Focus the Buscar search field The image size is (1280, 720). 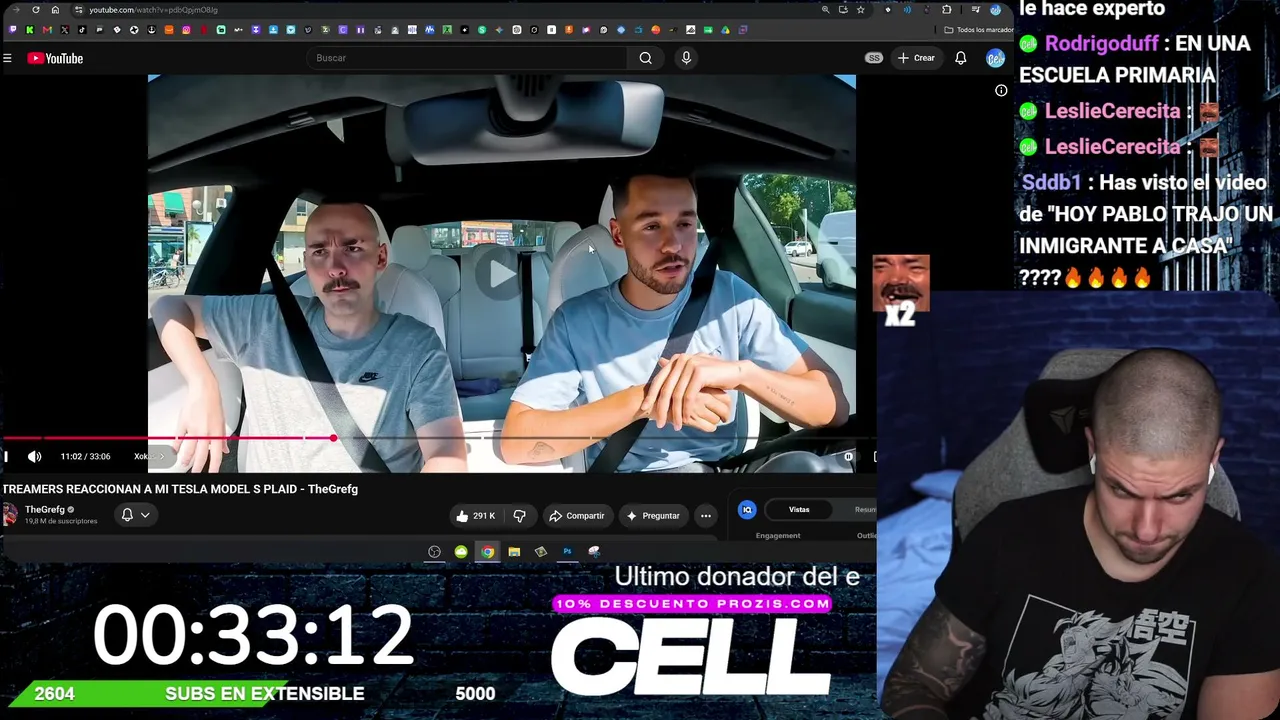pyautogui.click(x=468, y=58)
